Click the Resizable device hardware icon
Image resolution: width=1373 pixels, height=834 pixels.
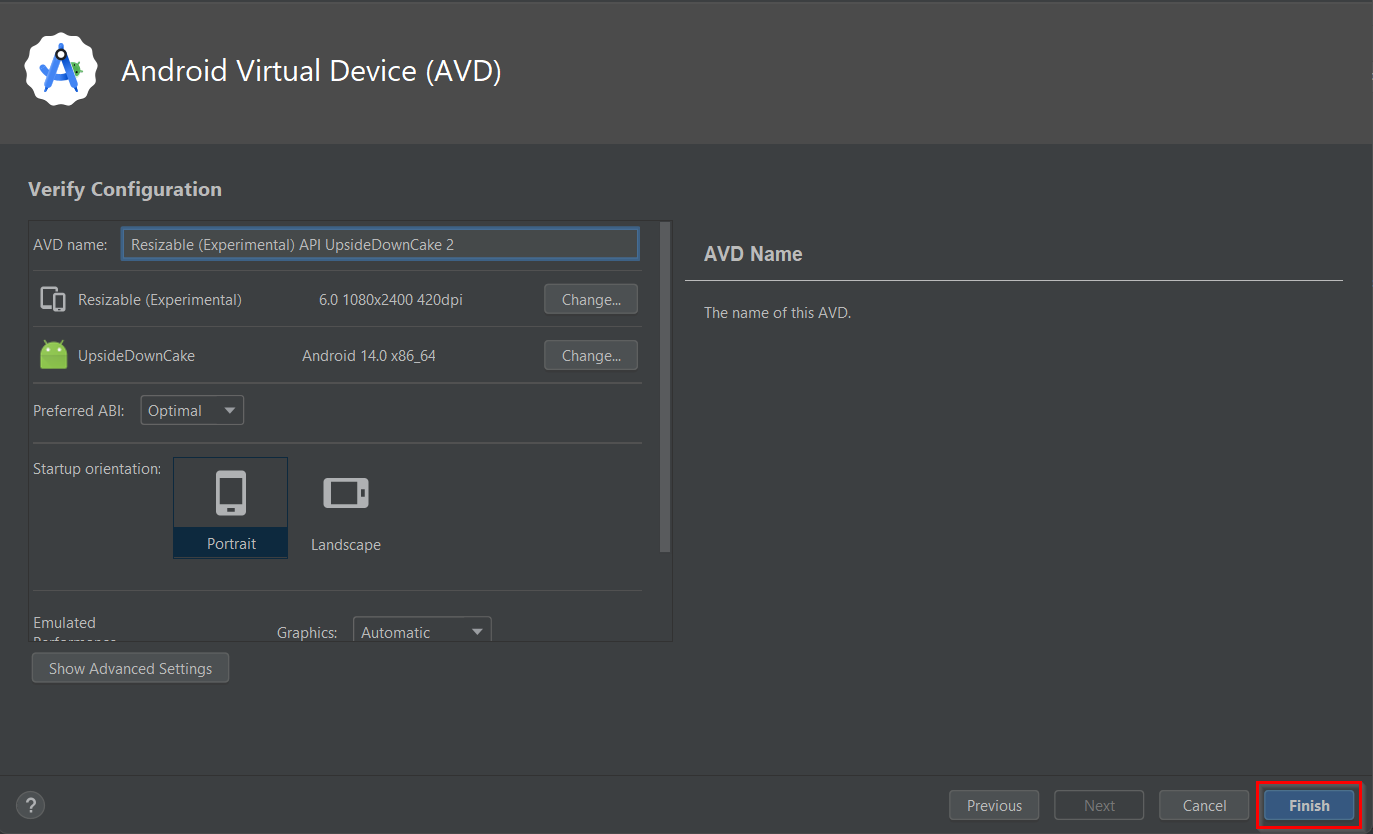[53, 299]
